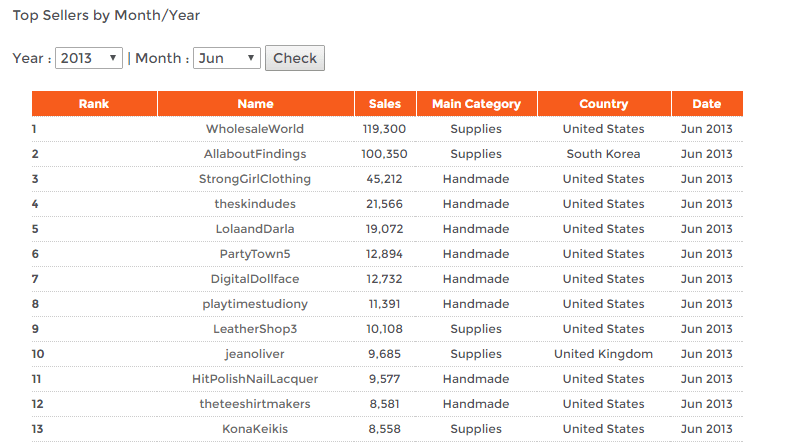Click the Name column header
Viewport: 791px width, 442px height.
(255, 104)
